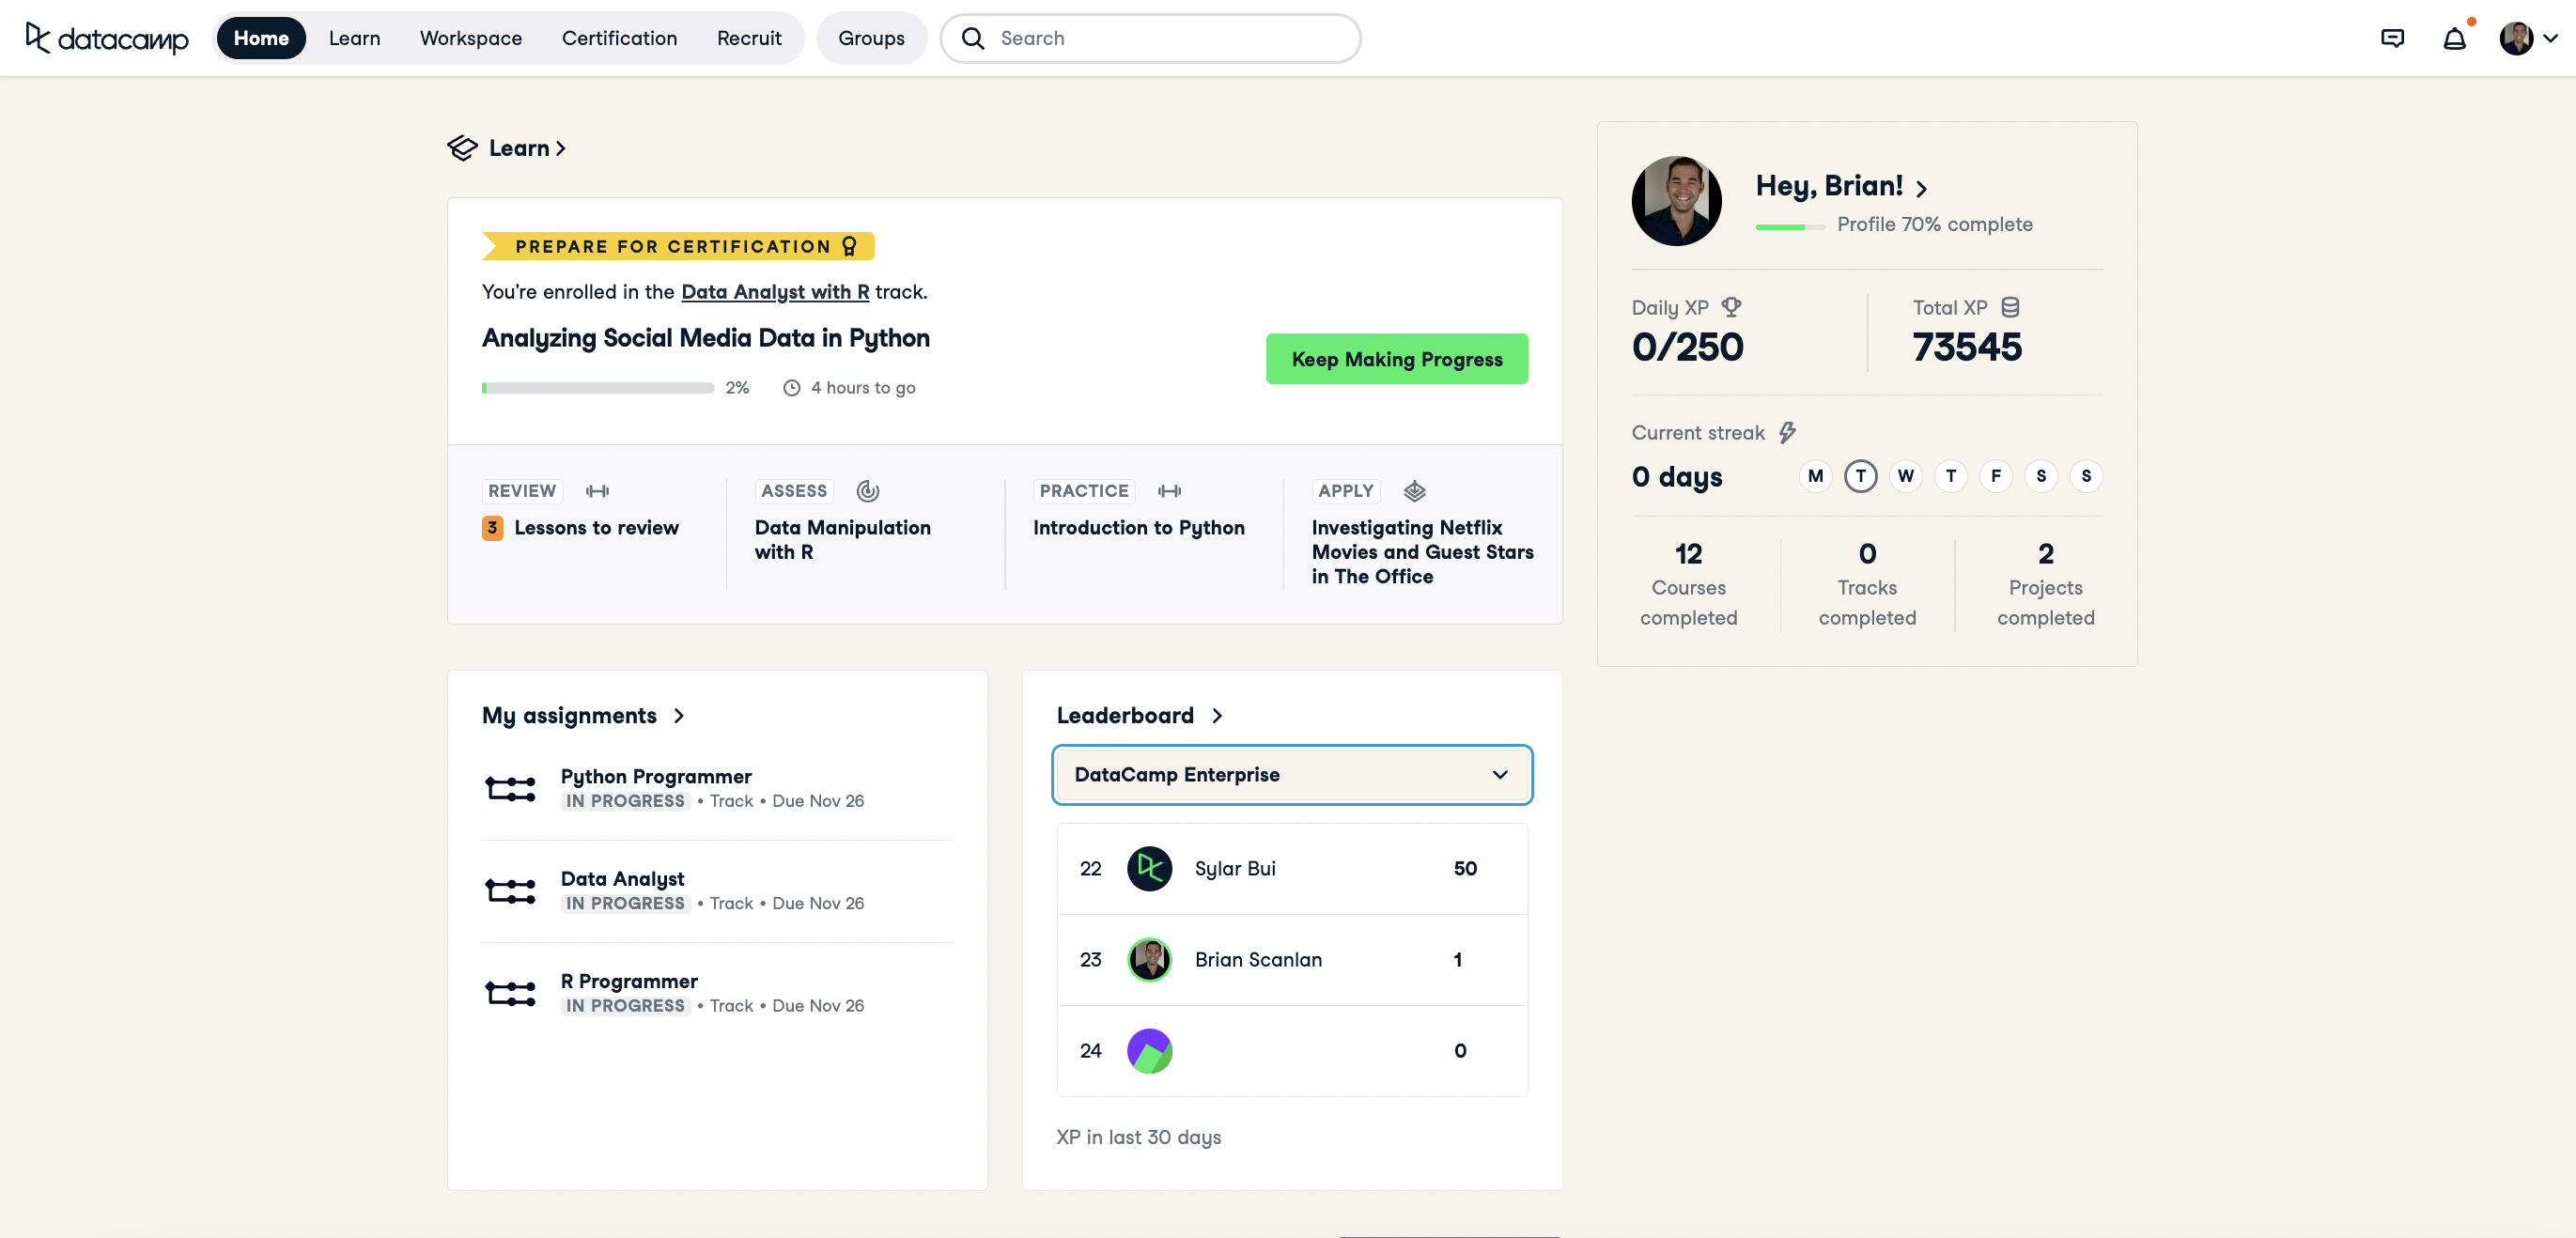Click Brian Scanlan profile thumbnail
Image resolution: width=2576 pixels, height=1238 pixels.
[x=1150, y=959]
